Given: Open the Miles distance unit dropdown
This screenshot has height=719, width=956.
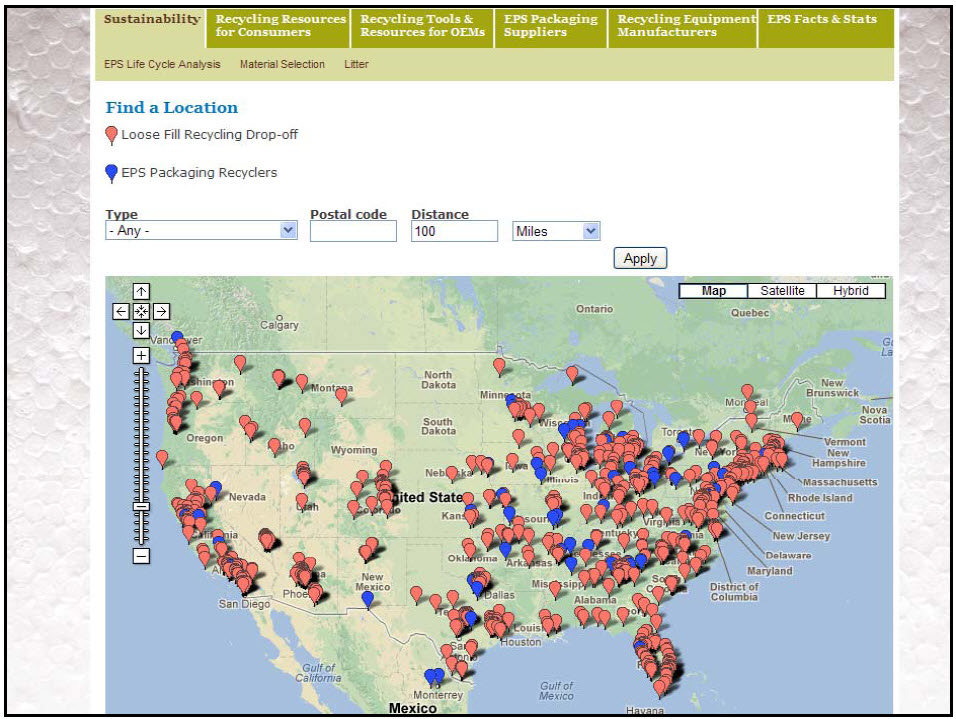Looking at the screenshot, I should tap(556, 231).
